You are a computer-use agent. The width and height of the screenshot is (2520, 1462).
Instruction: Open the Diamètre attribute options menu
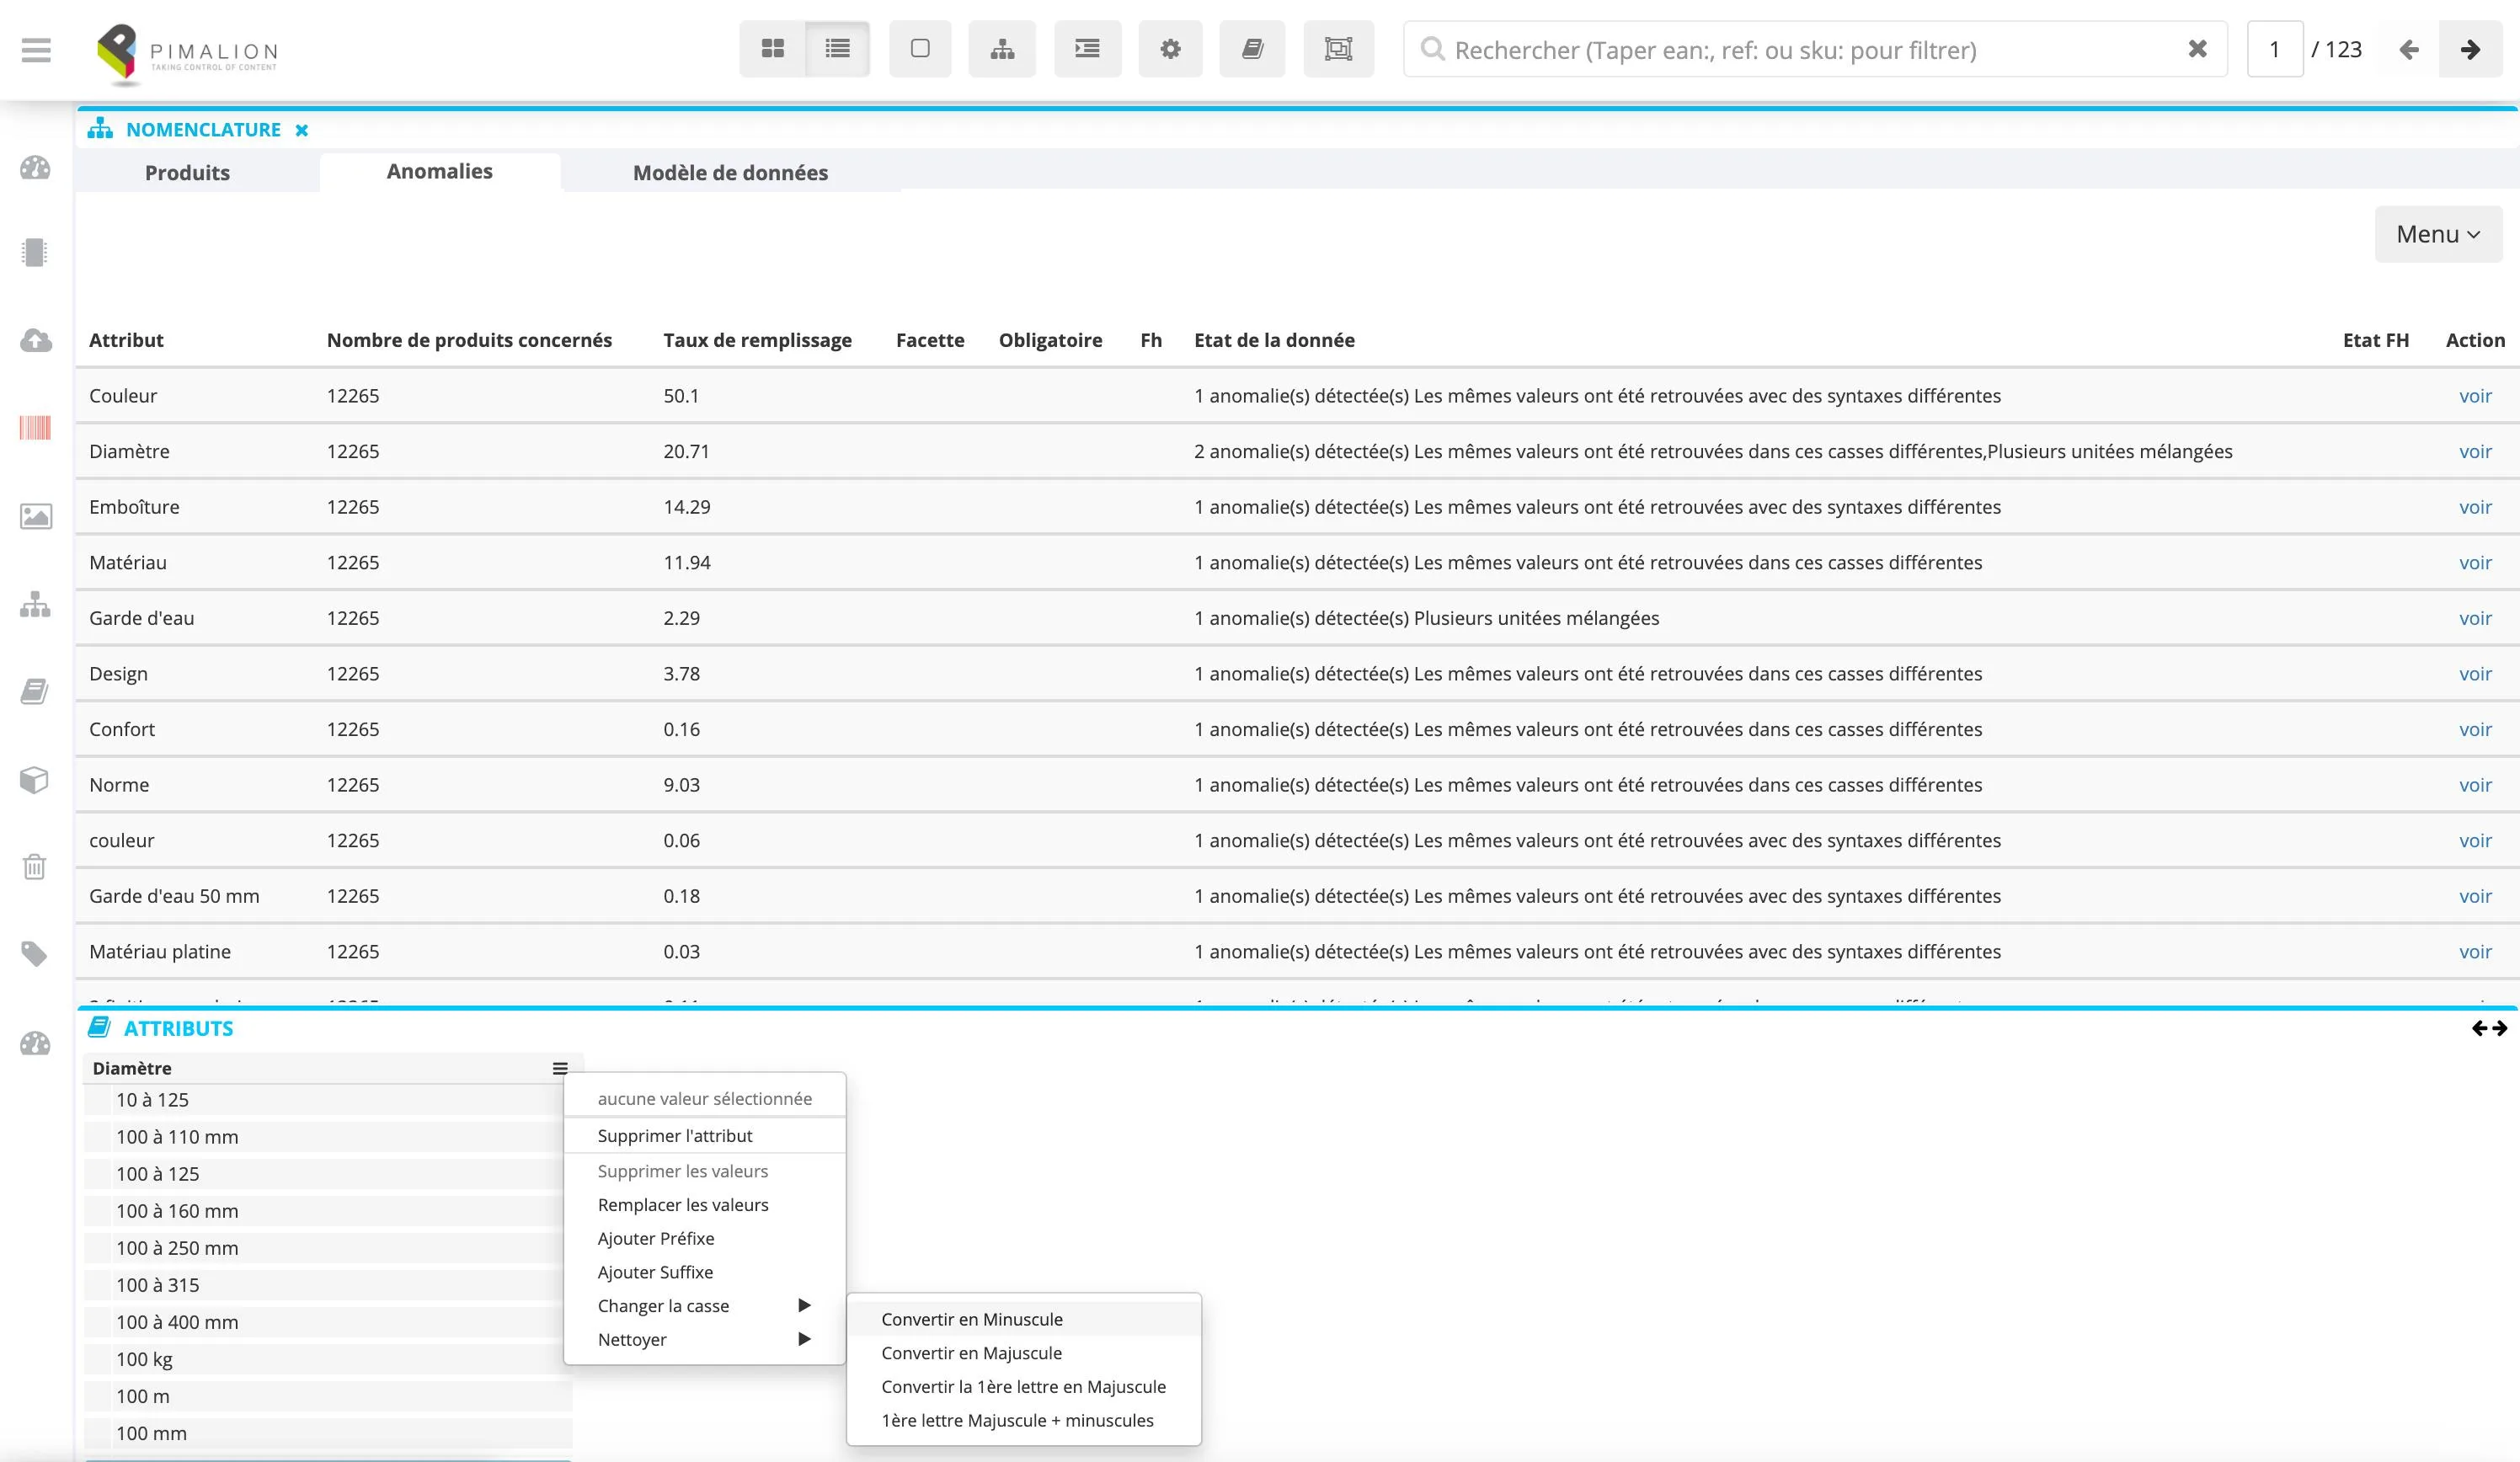560,1068
